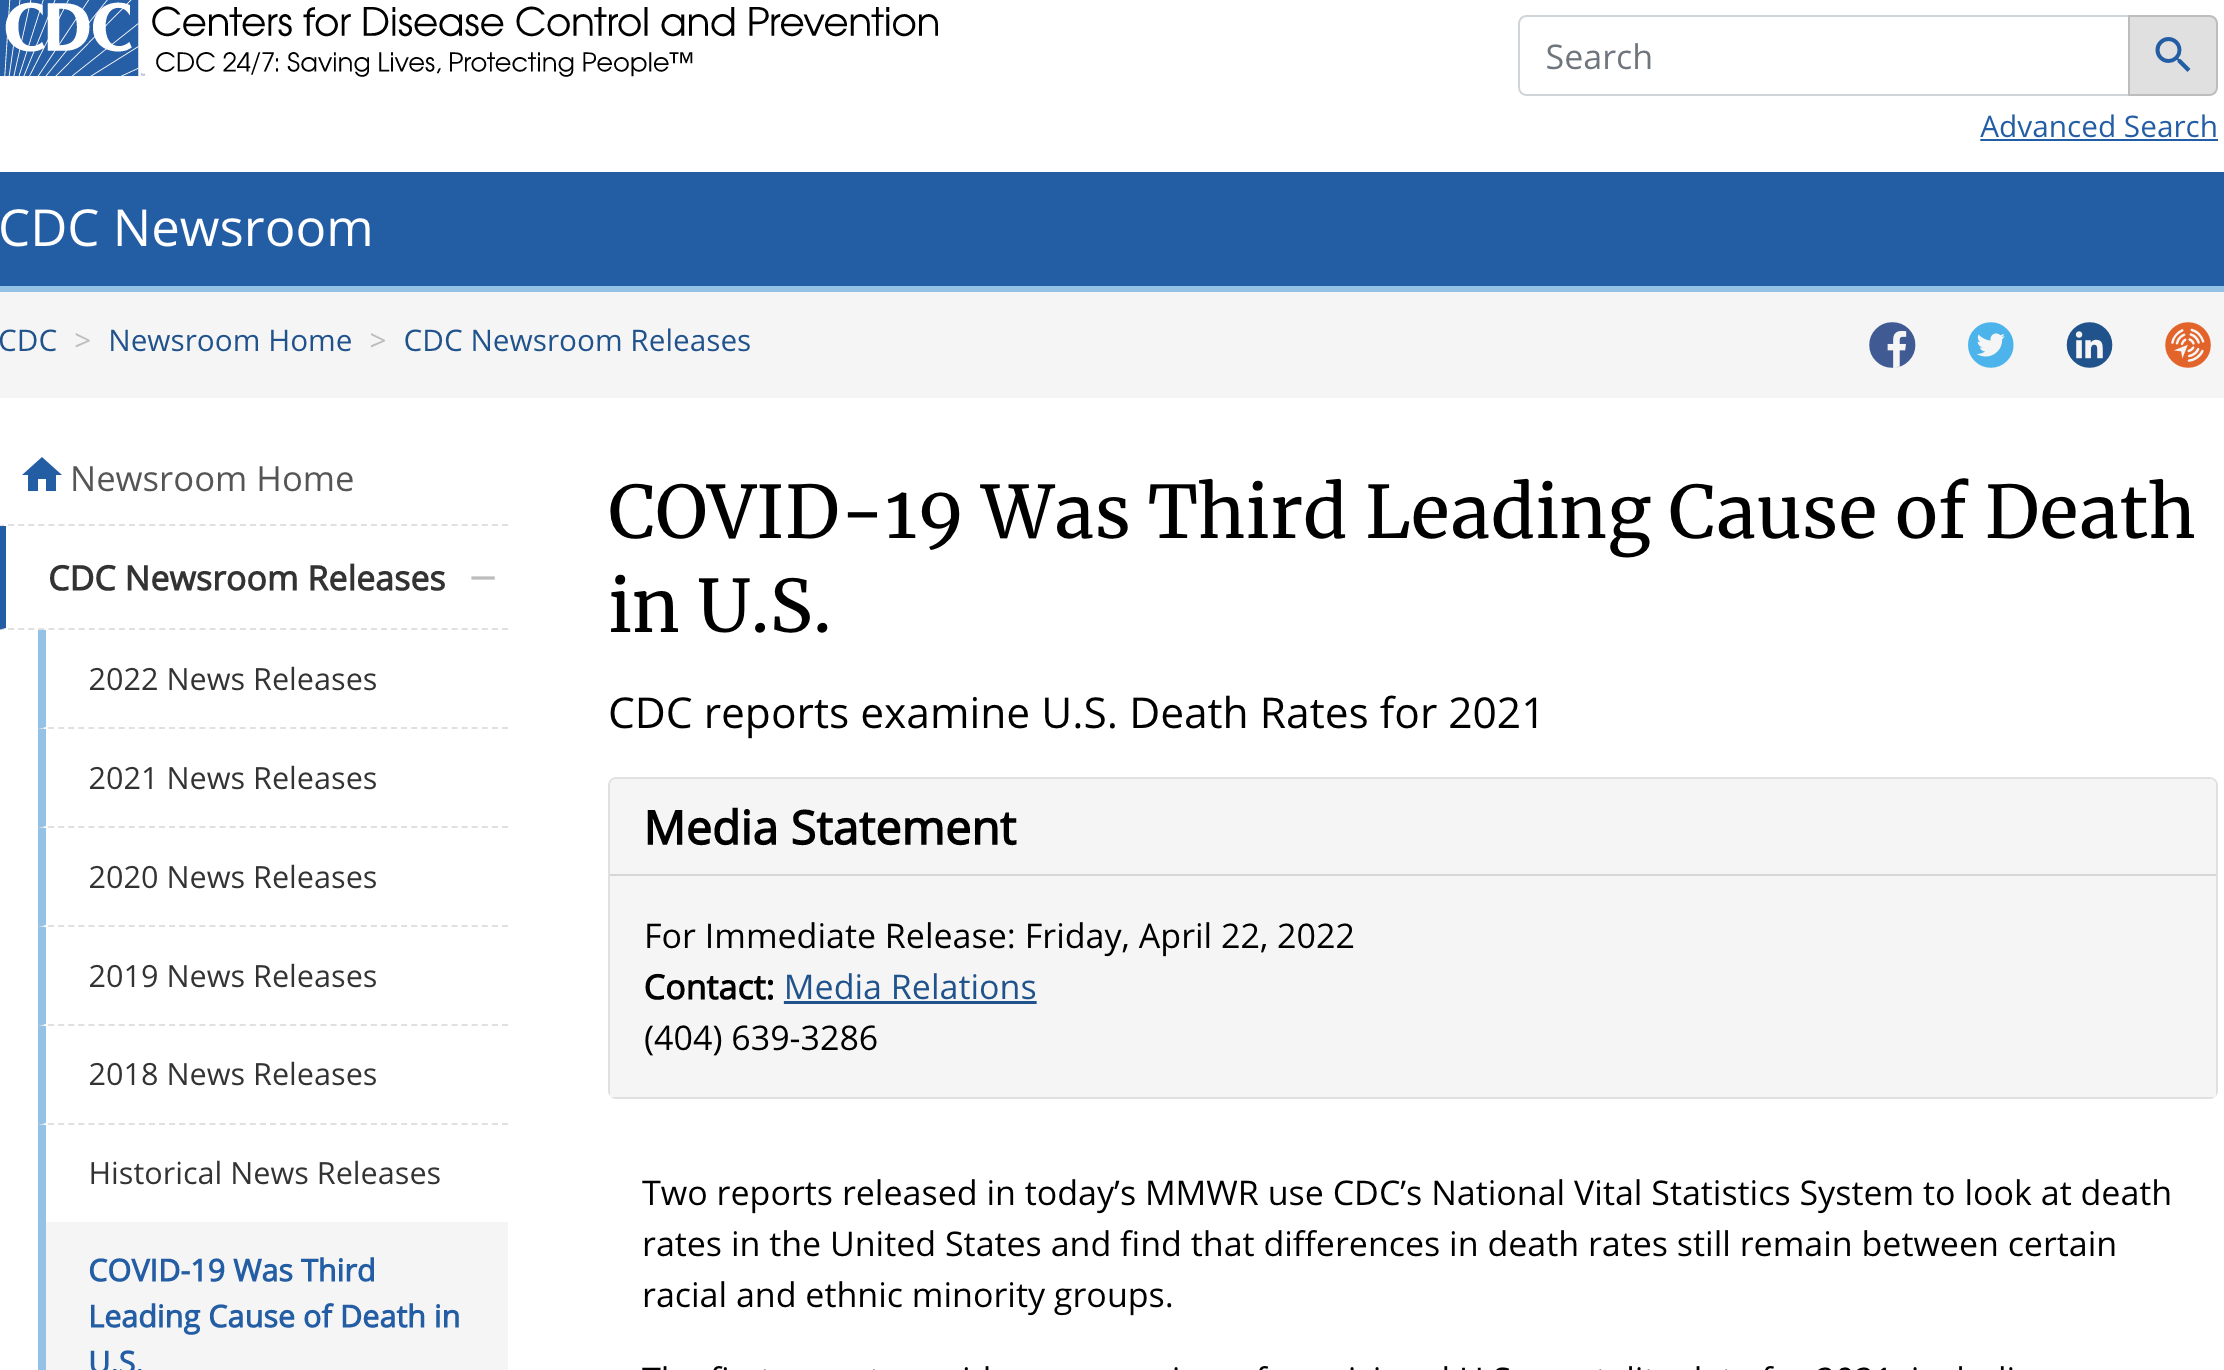Open 2020 News Releases sidebar item
The image size is (2224, 1370).
(x=232, y=877)
